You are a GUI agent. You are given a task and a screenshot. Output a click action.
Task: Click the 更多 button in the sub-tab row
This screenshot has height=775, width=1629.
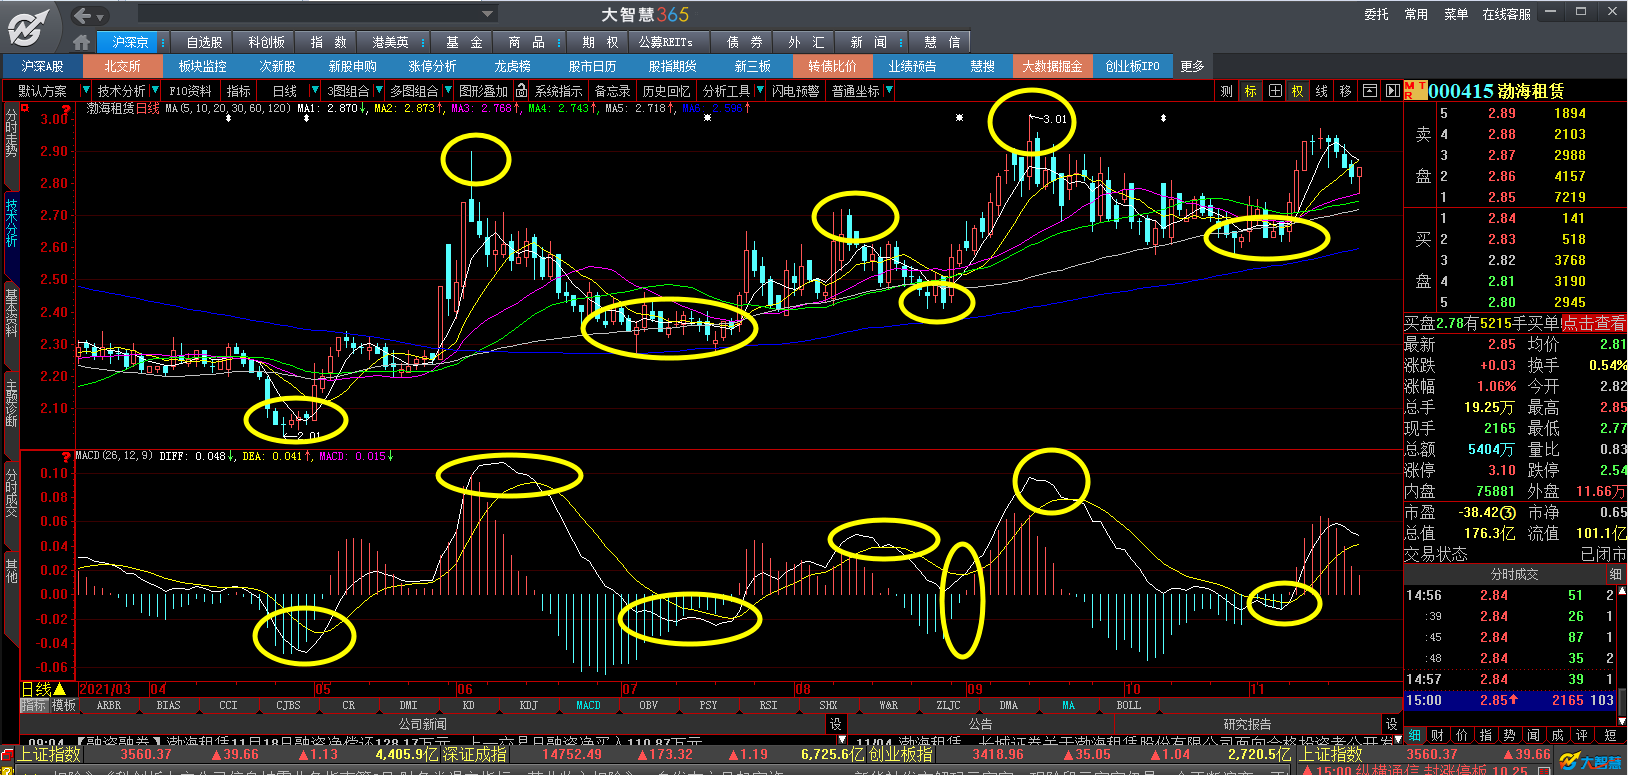point(1193,66)
